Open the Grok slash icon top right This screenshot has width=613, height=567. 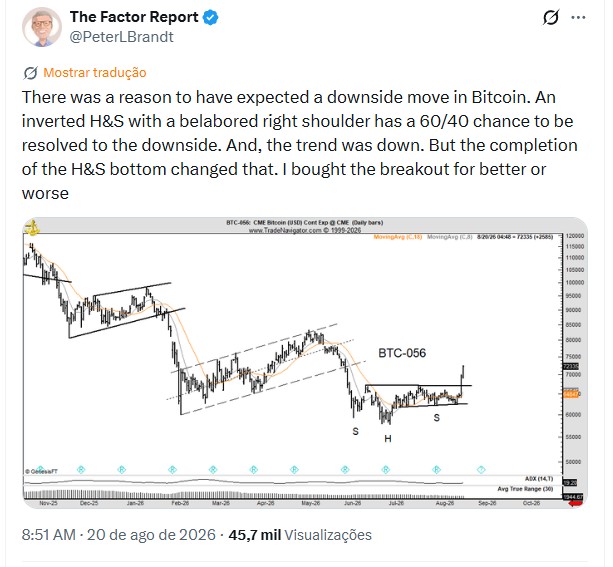pyautogui.click(x=551, y=17)
